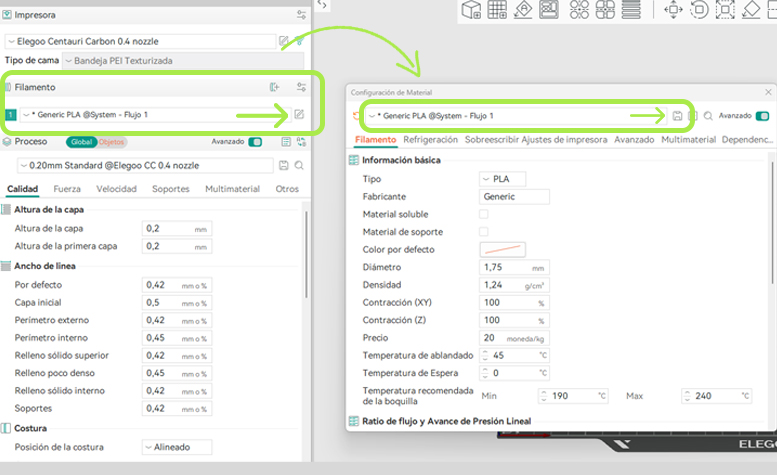Click the Split to parts icon
Screen dimensions: 777x475
pos(605,9)
